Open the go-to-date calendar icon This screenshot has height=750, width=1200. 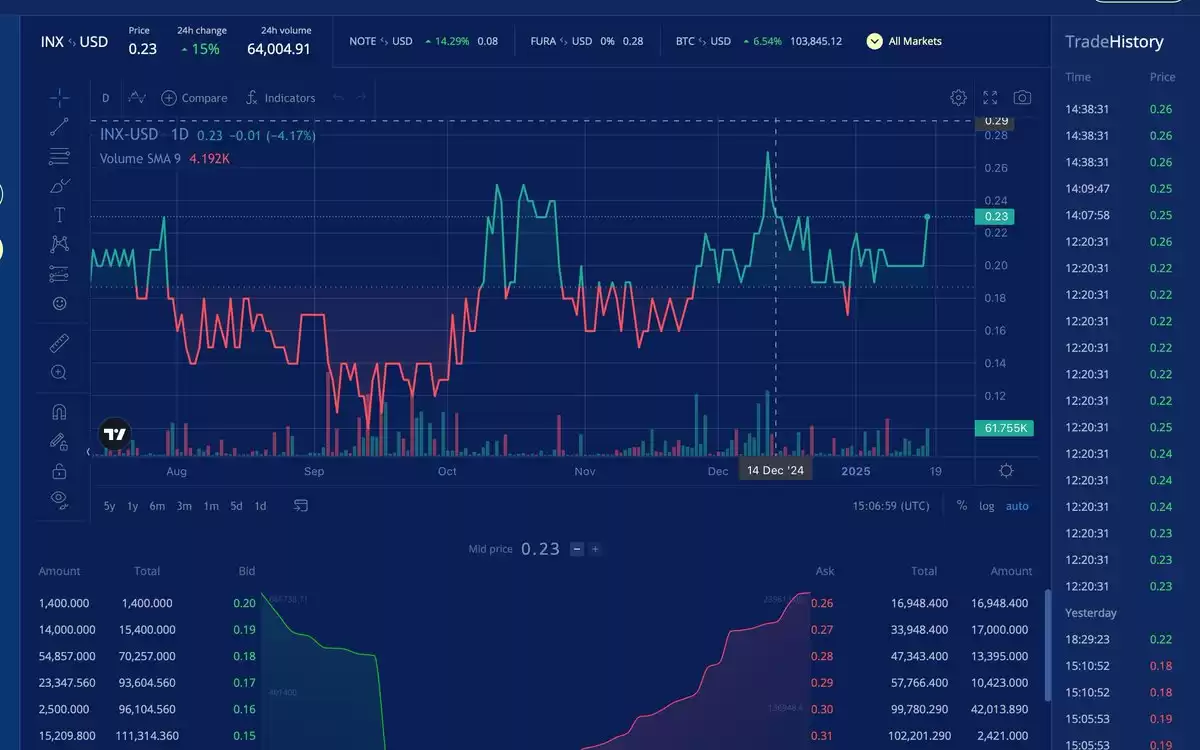(x=301, y=506)
